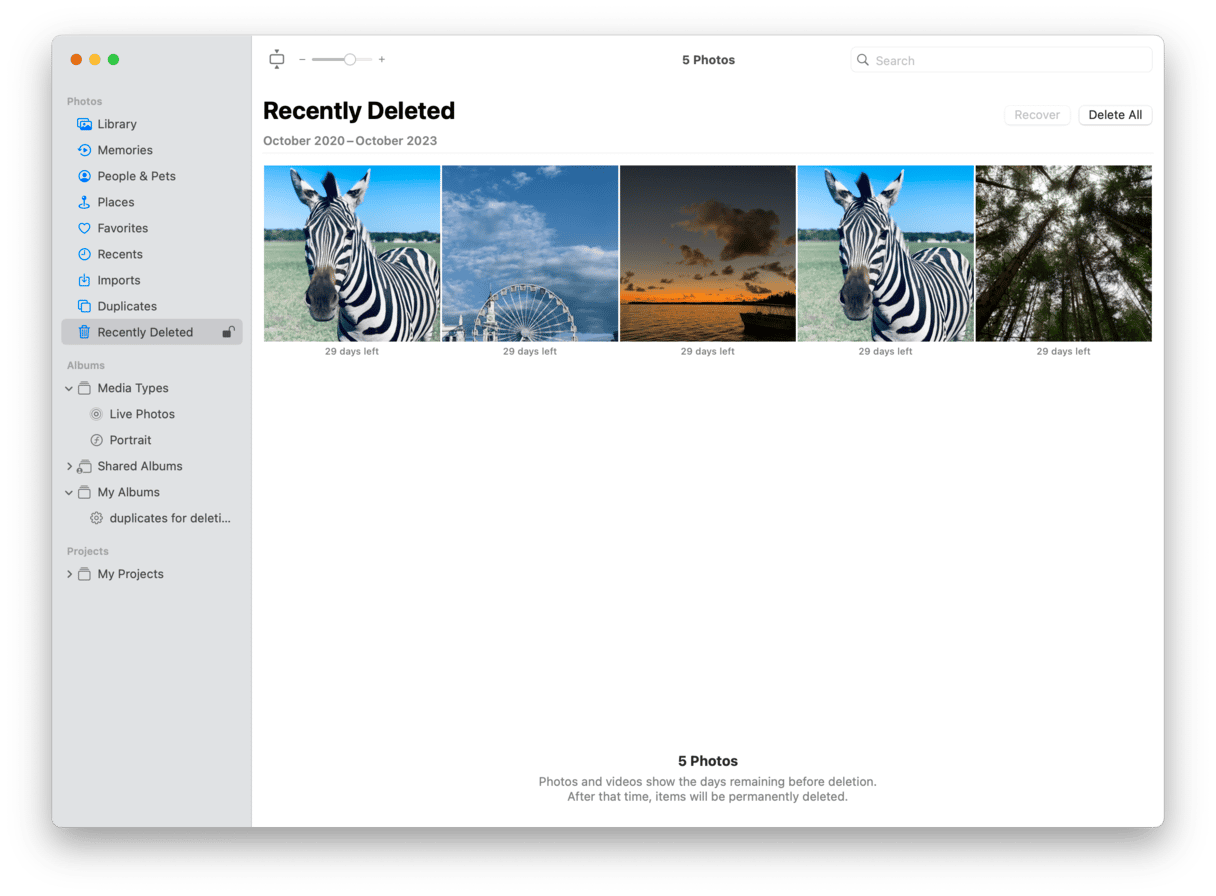Collapse the My Albums group
This screenshot has height=896, width=1216.
point(69,492)
